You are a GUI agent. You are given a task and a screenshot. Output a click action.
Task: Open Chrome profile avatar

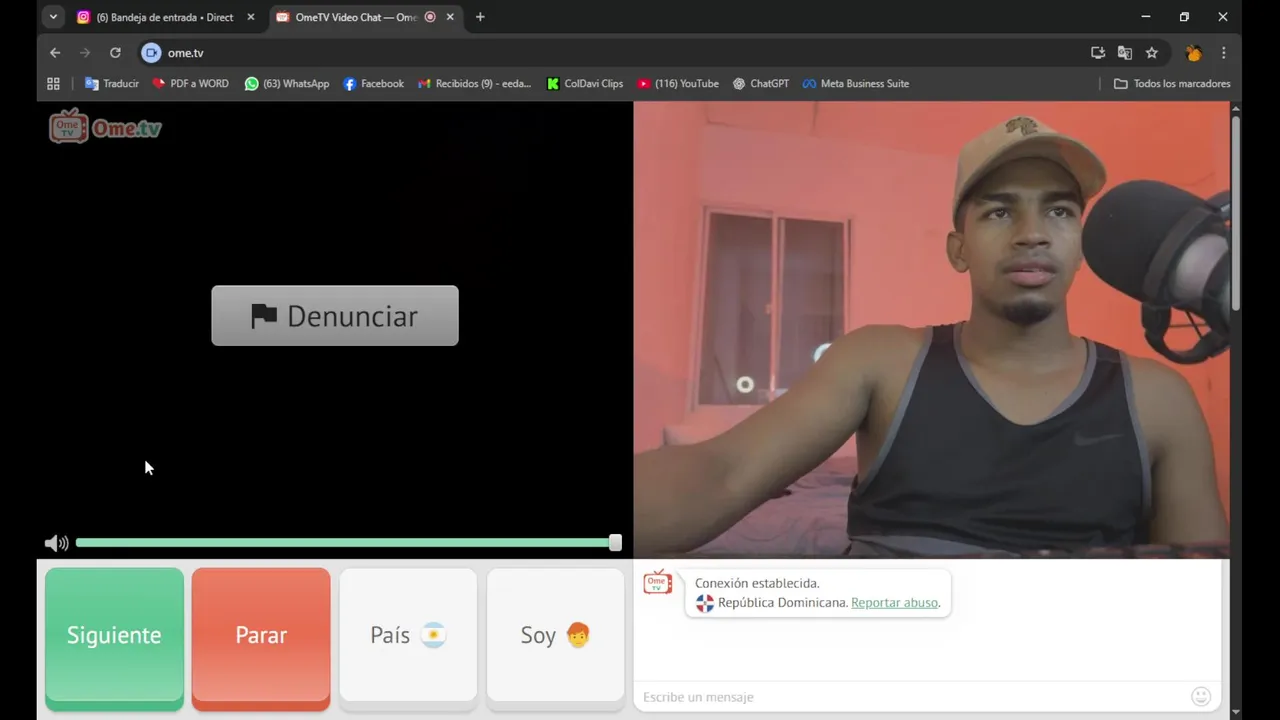coord(1193,53)
